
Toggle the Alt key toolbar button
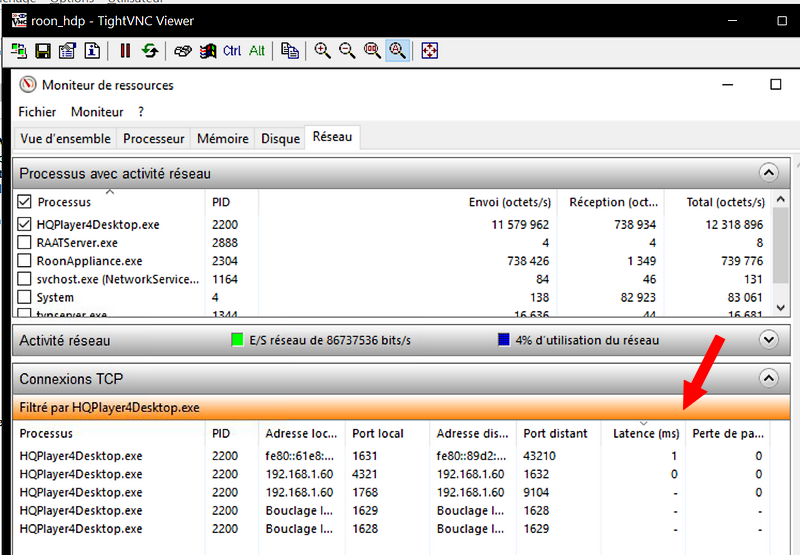click(x=257, y=51)
